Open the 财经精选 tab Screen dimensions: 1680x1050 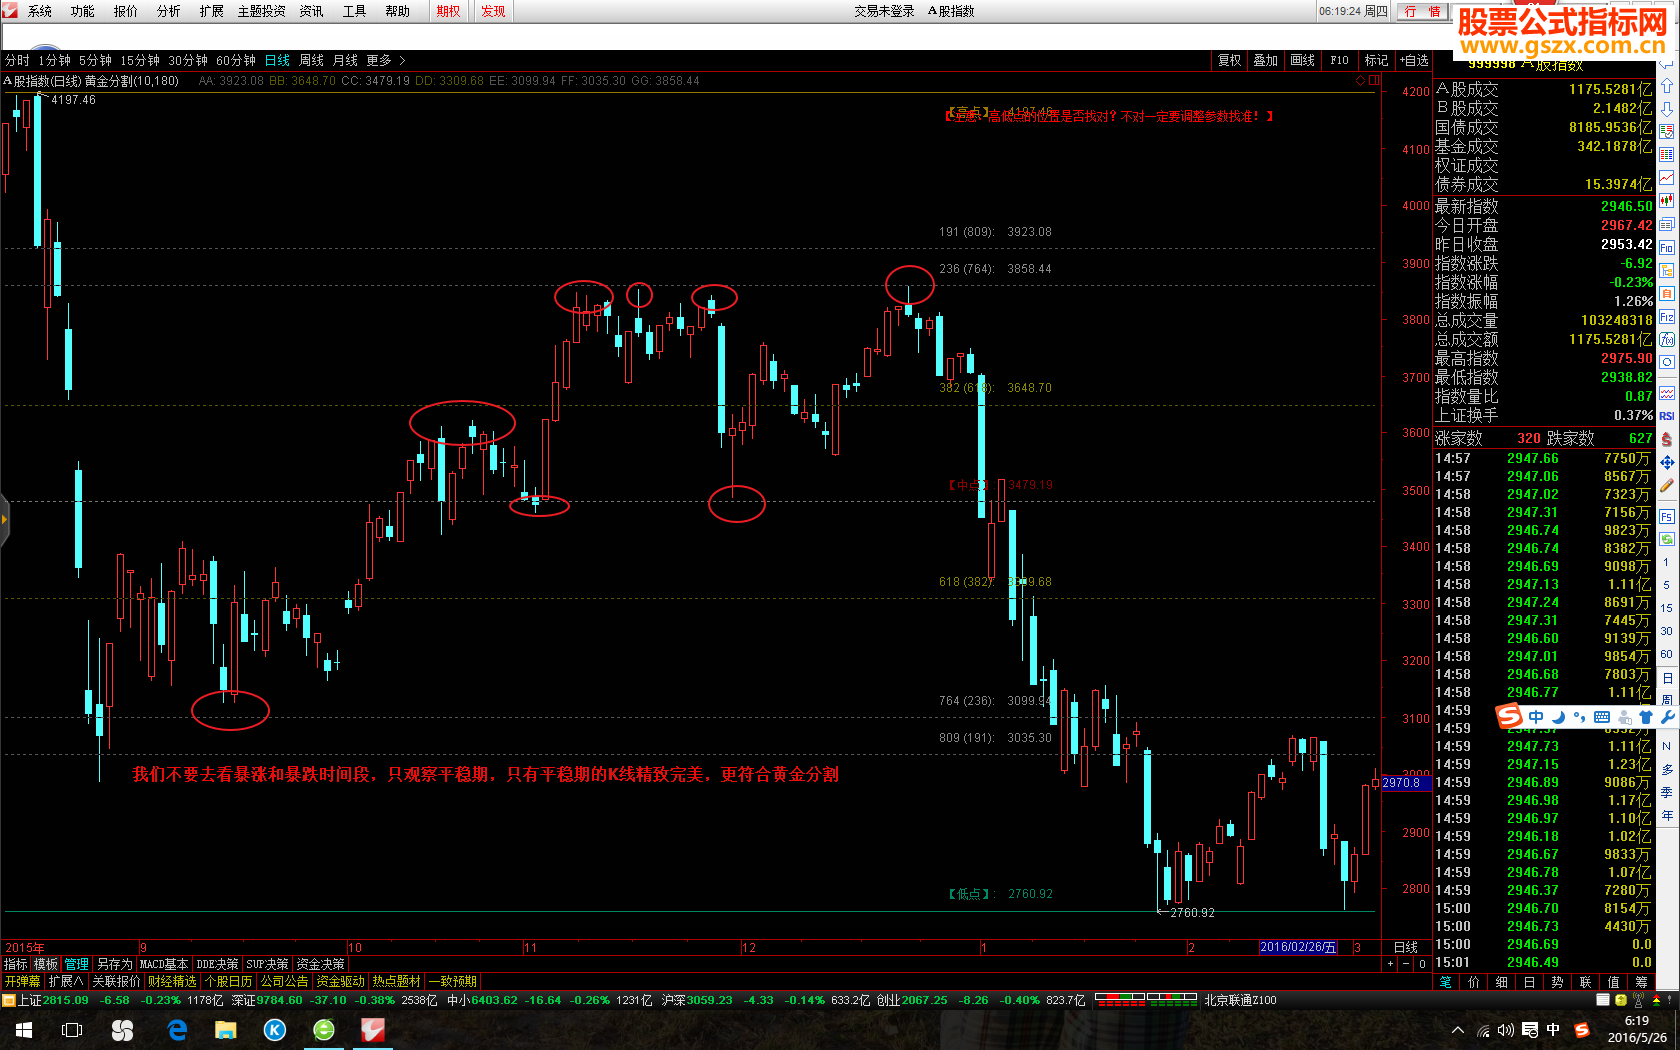click(x=172, y=982)
